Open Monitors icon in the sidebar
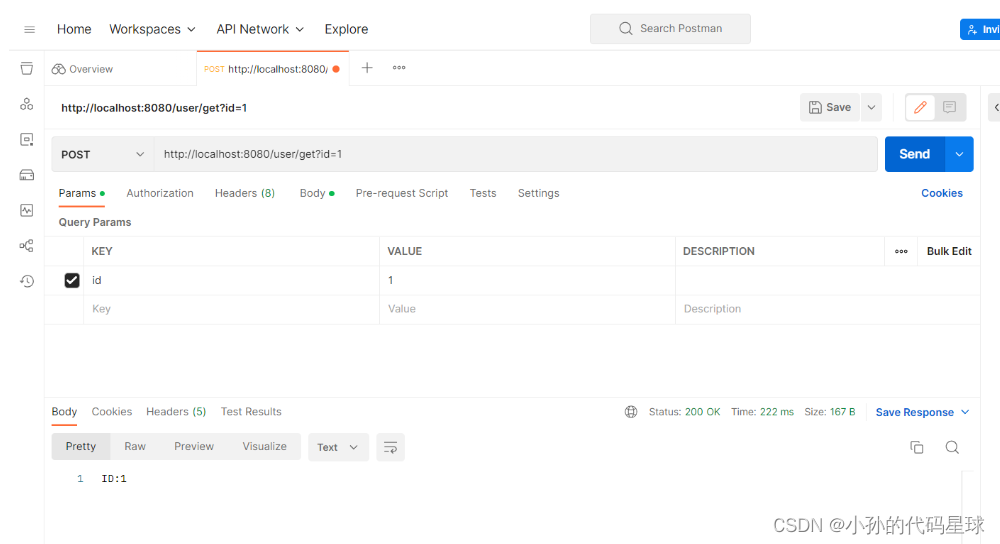Screen dimensions: 1000x544 pos(26,210)
